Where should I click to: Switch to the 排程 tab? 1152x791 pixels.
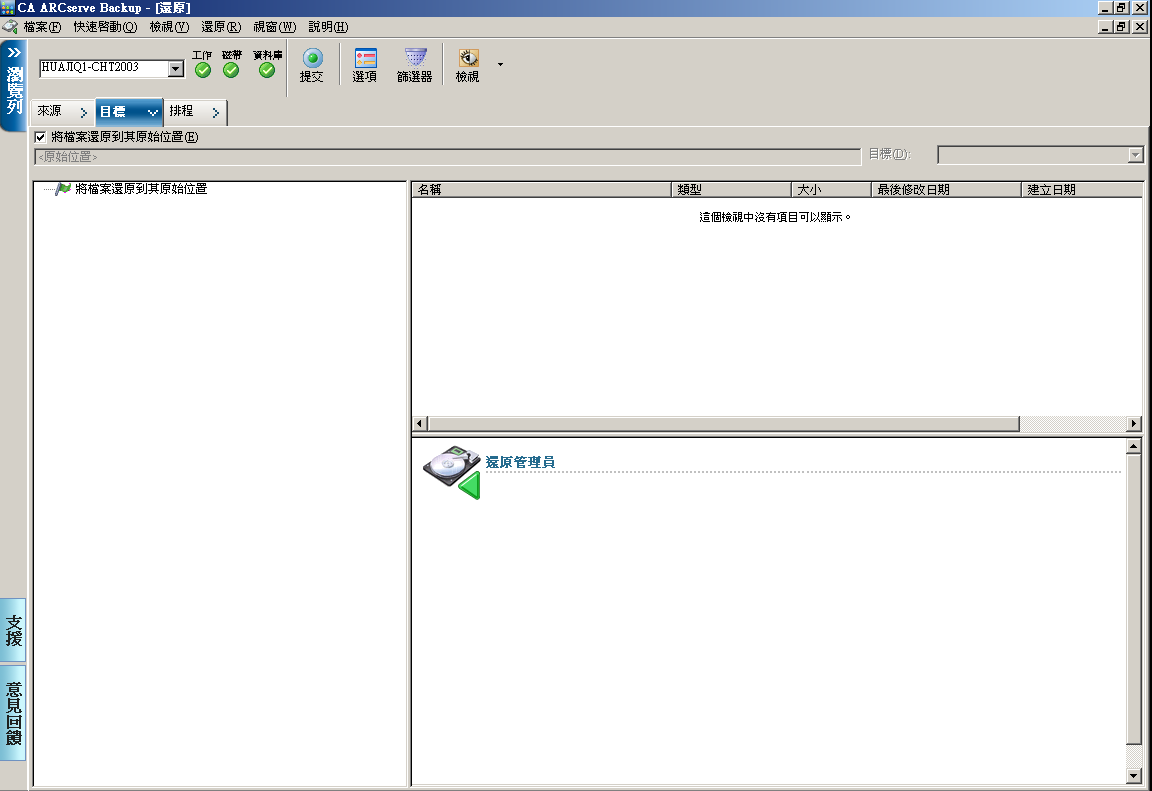pos(195,112)
